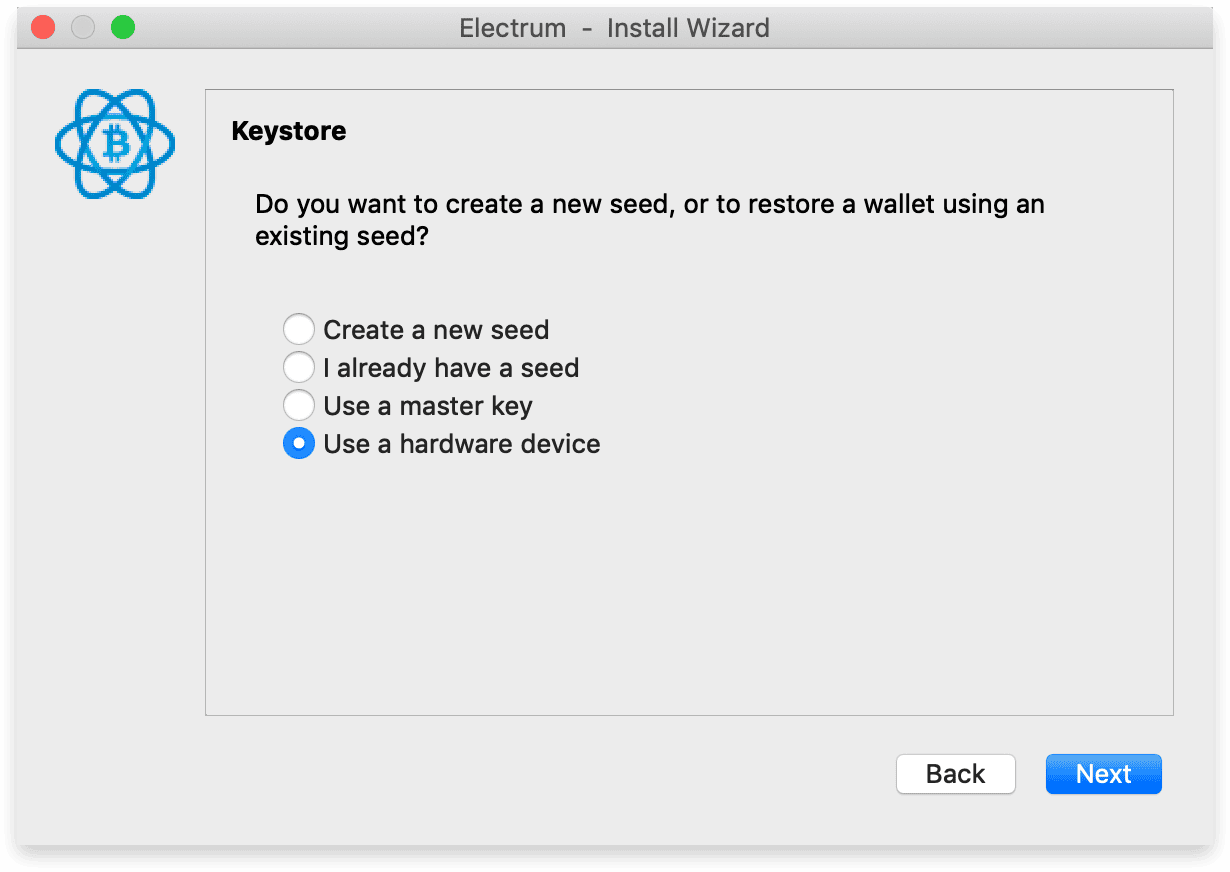
Task: Click the blank footer area left of Back
Action: [550, 774]
